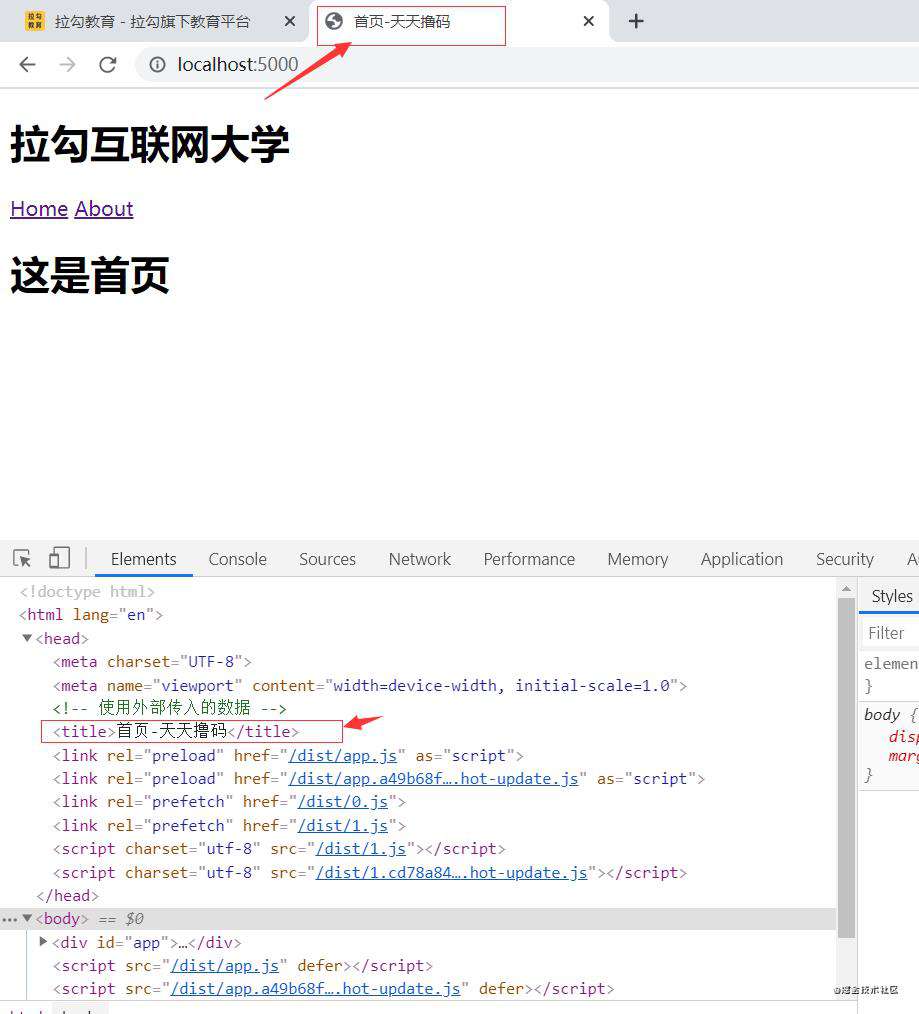Open site information icon in address bar
Viewport: 919px width, 1014px height.
click(157, 64)
